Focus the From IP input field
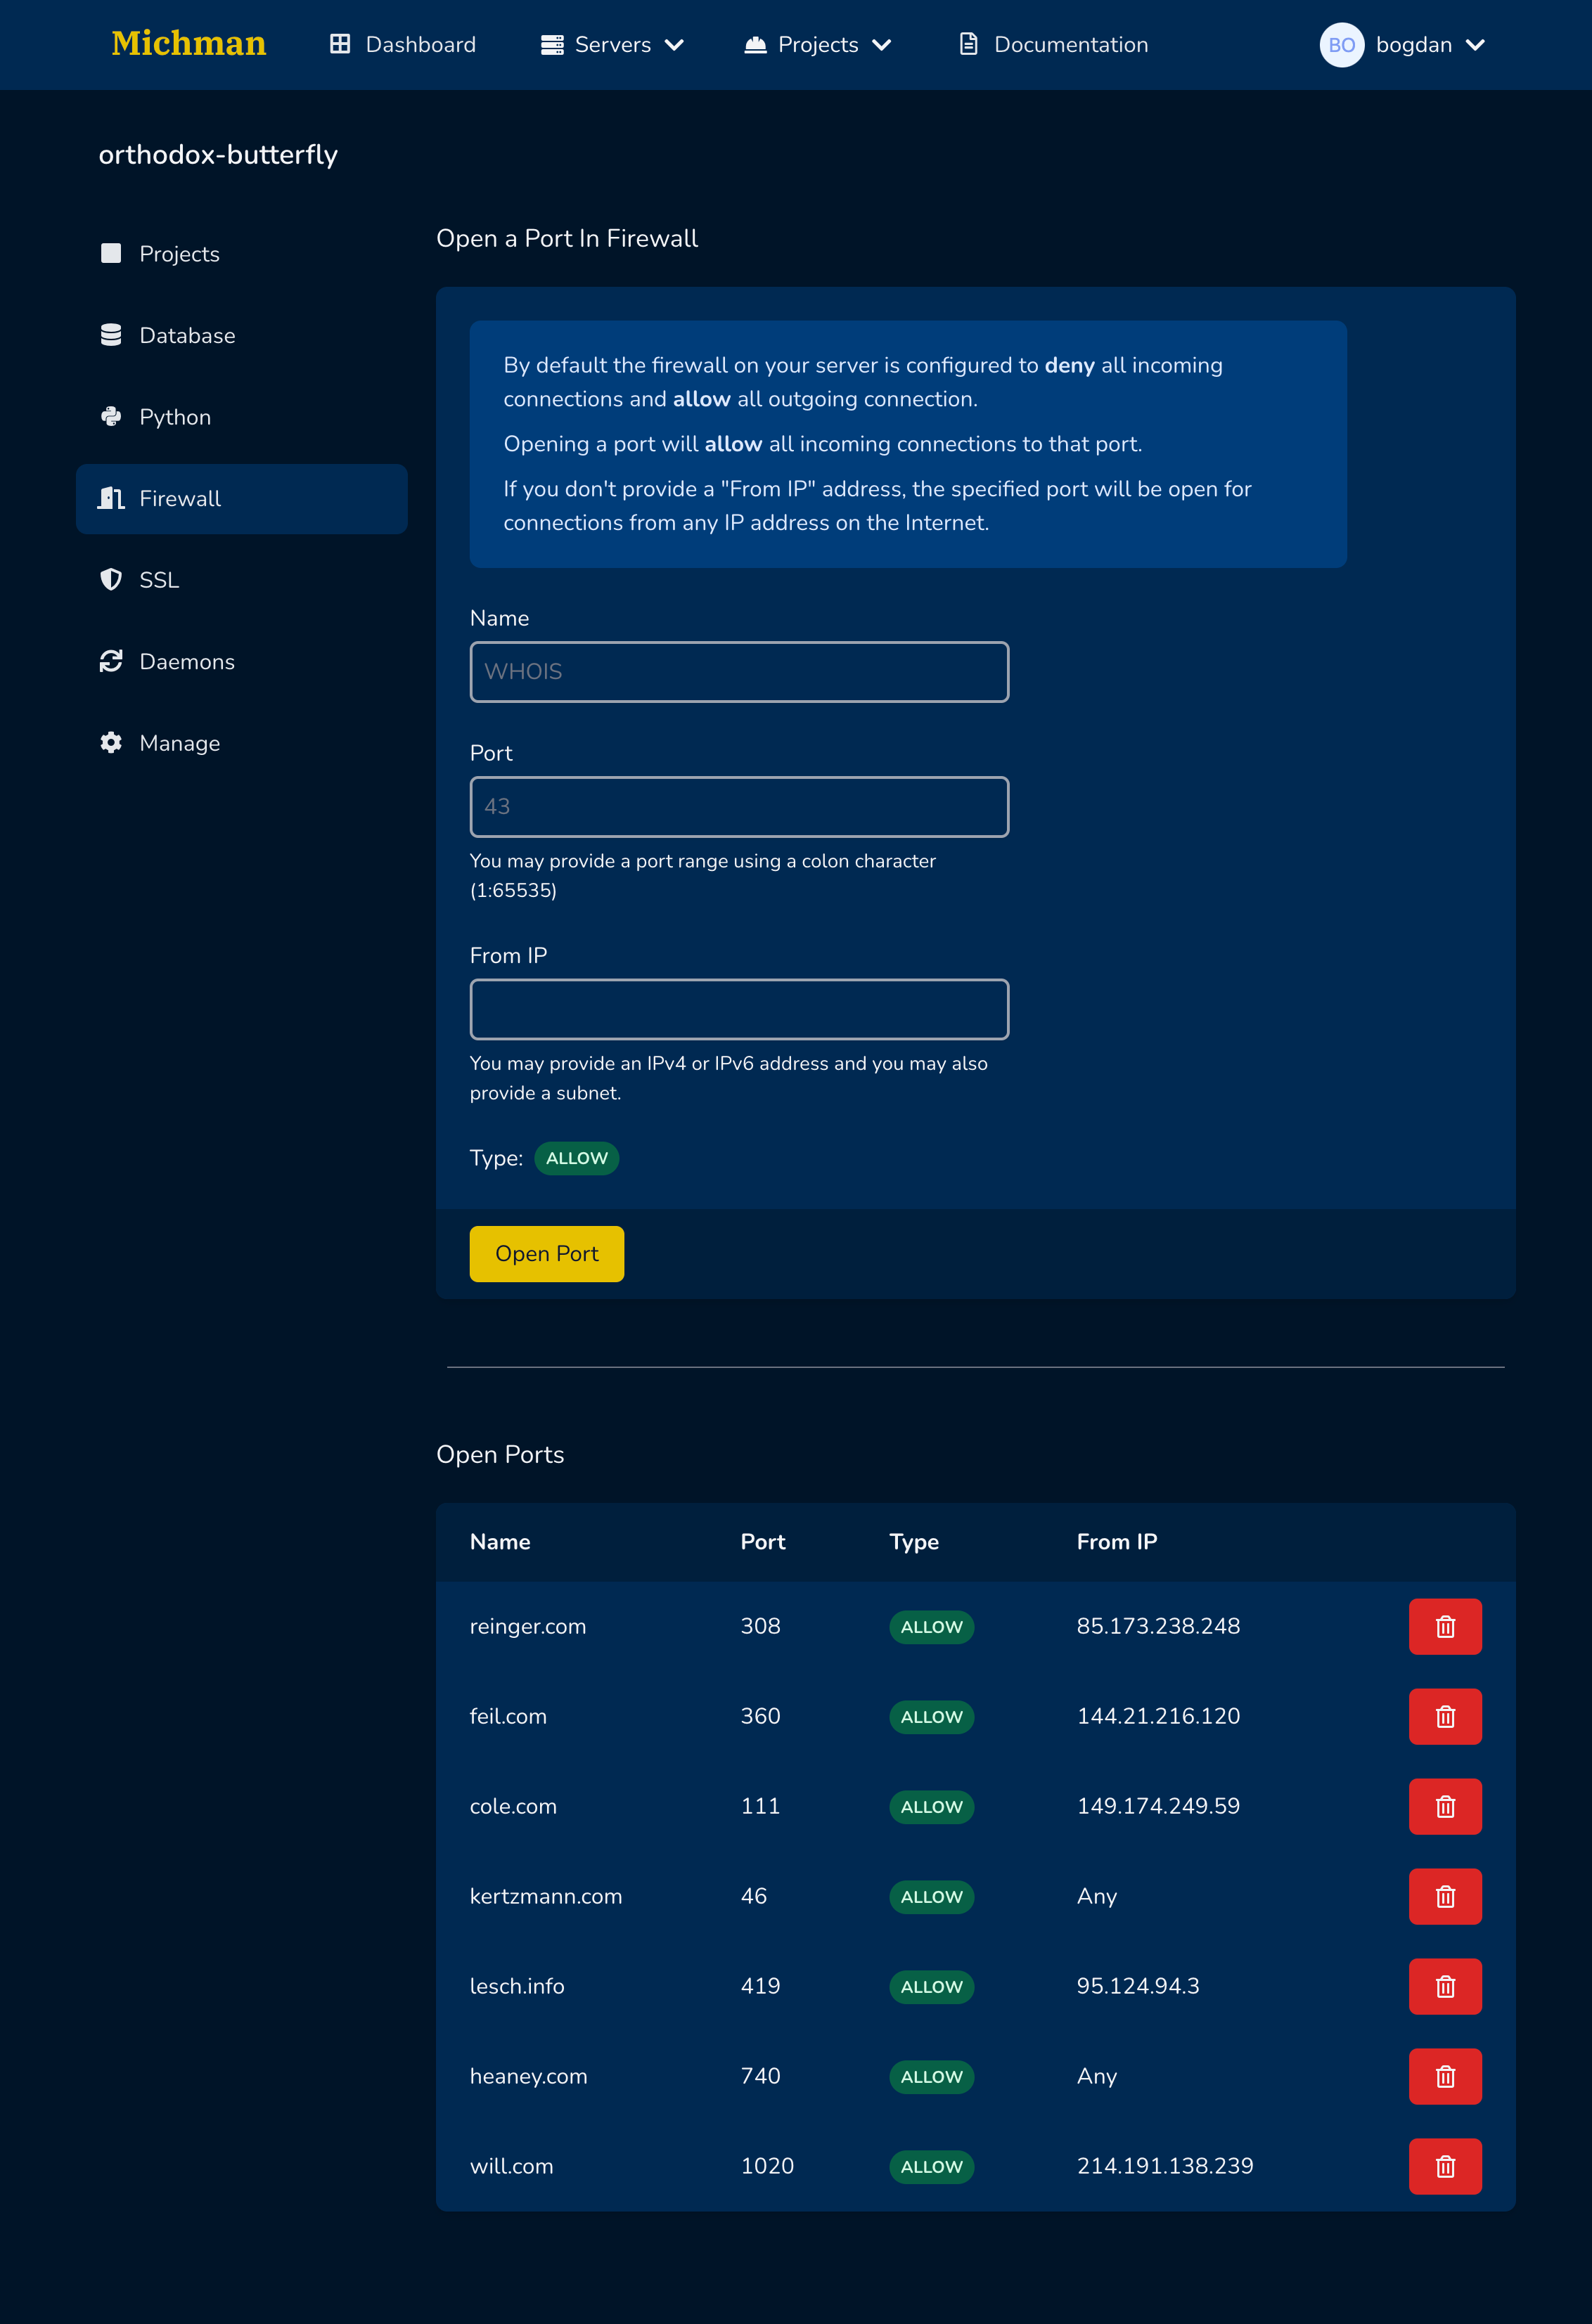 tap(739, 1009)
